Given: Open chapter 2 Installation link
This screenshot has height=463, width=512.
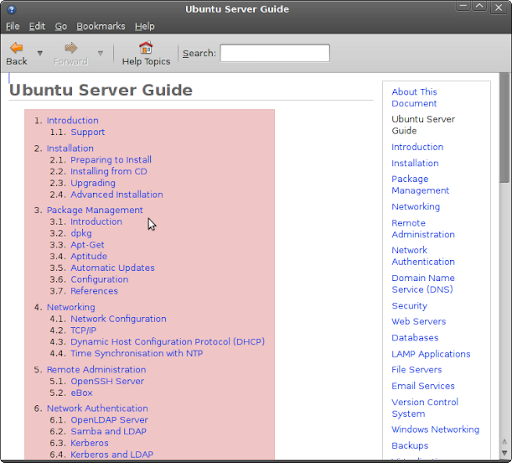Looking at the screenshot, I should tap(70, 148).
